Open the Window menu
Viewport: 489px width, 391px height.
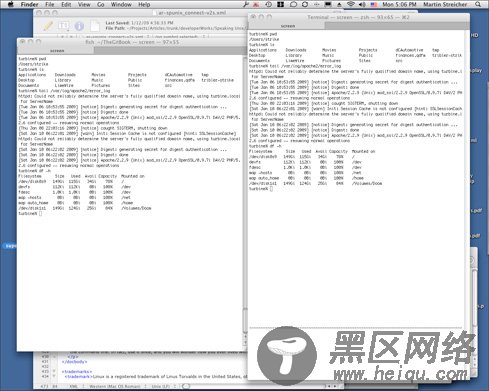click(x=121, y=4)
